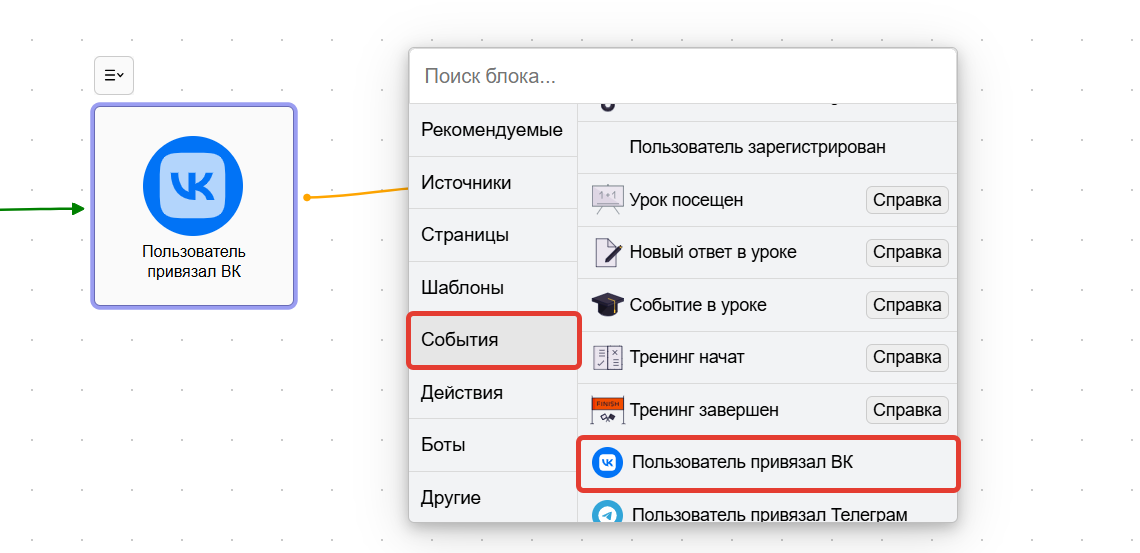Click the Telegram icon in block list

coord(608,512)
